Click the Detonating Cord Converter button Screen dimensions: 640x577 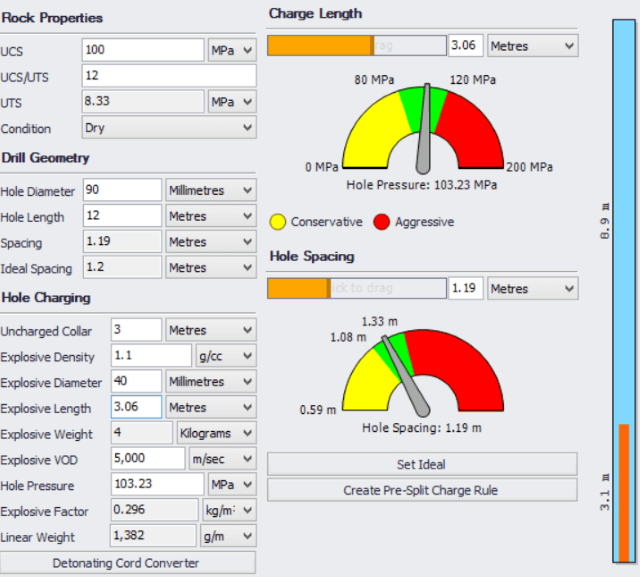point(128,563)
